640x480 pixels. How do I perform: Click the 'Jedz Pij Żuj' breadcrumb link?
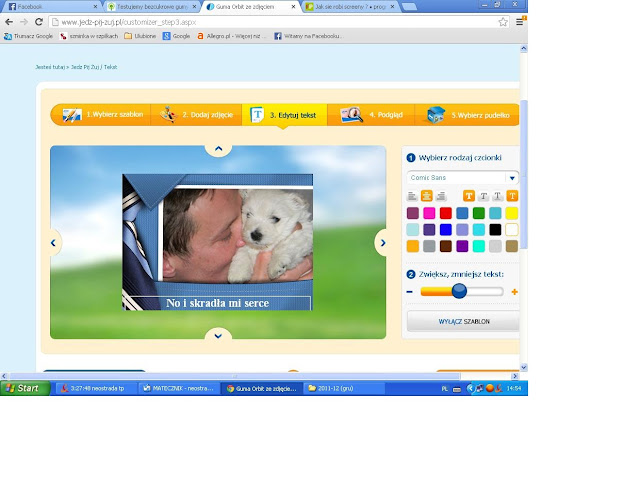click(85, 67)
